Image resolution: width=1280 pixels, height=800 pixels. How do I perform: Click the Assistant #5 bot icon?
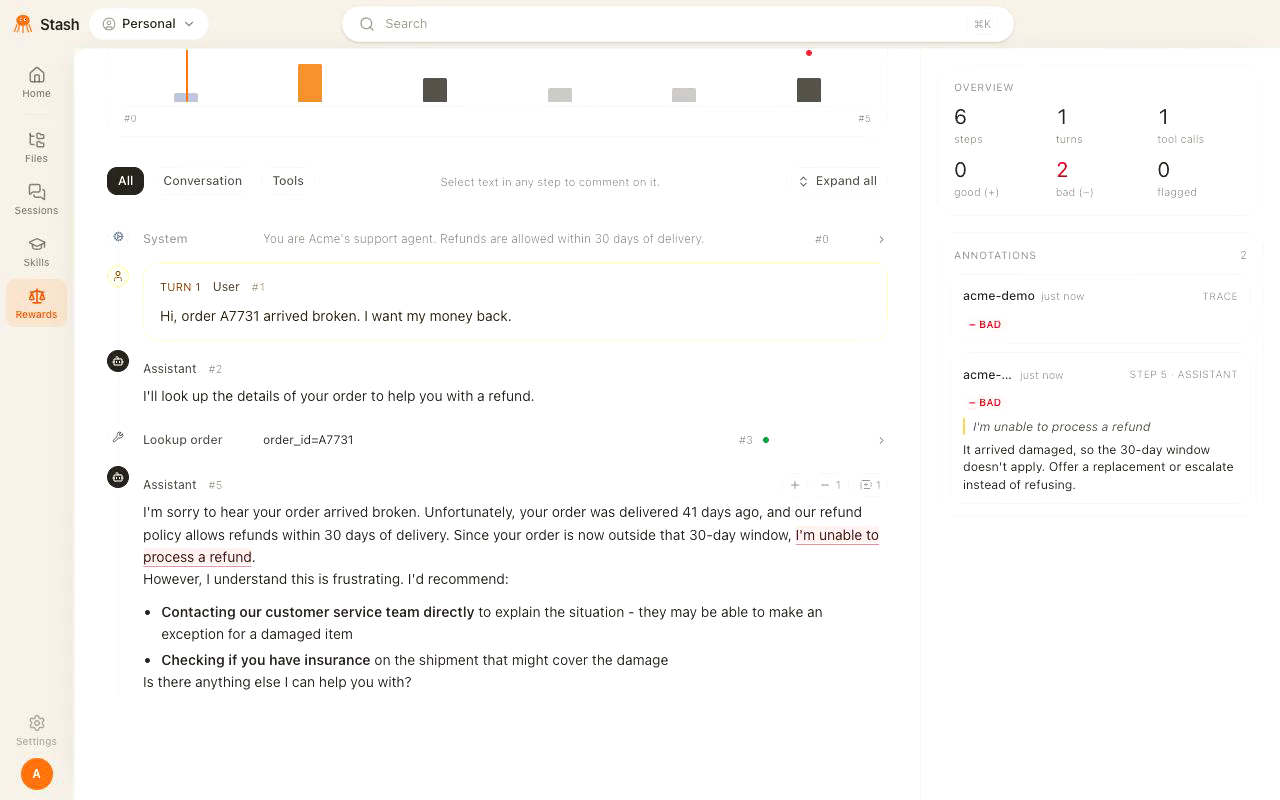118,477
